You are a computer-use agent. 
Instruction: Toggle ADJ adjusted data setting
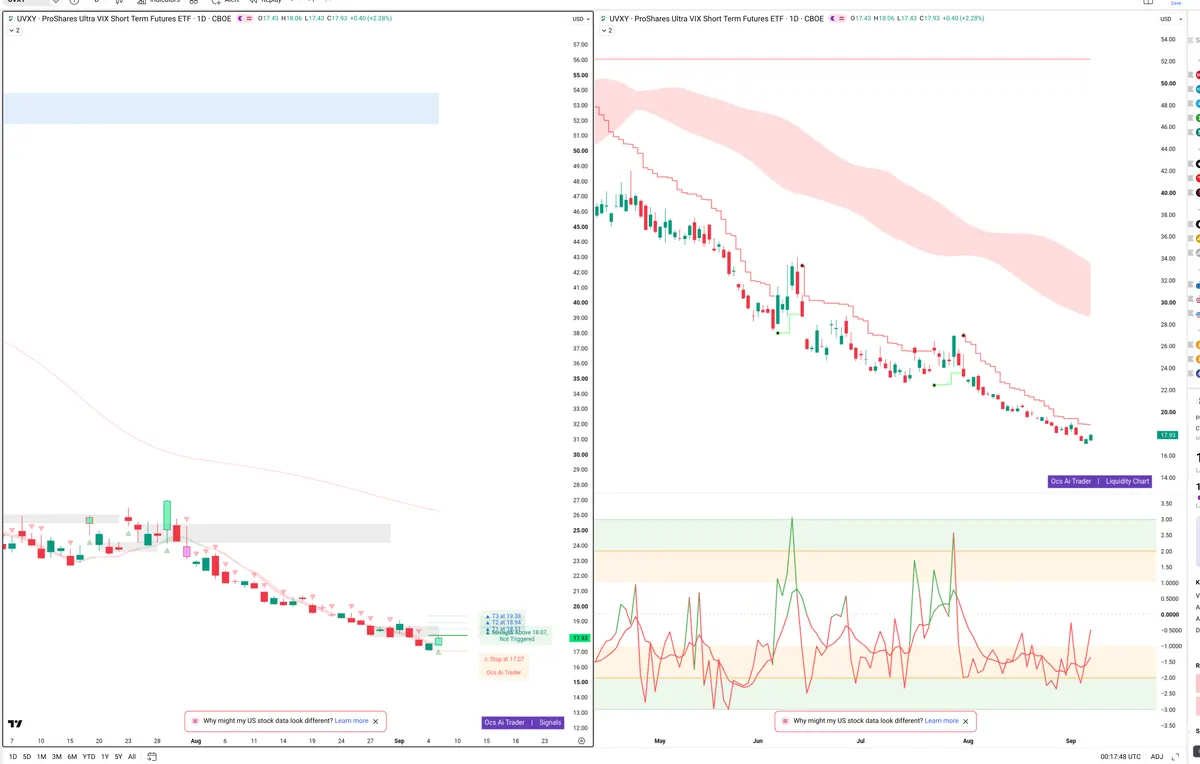click(1157, 757)
